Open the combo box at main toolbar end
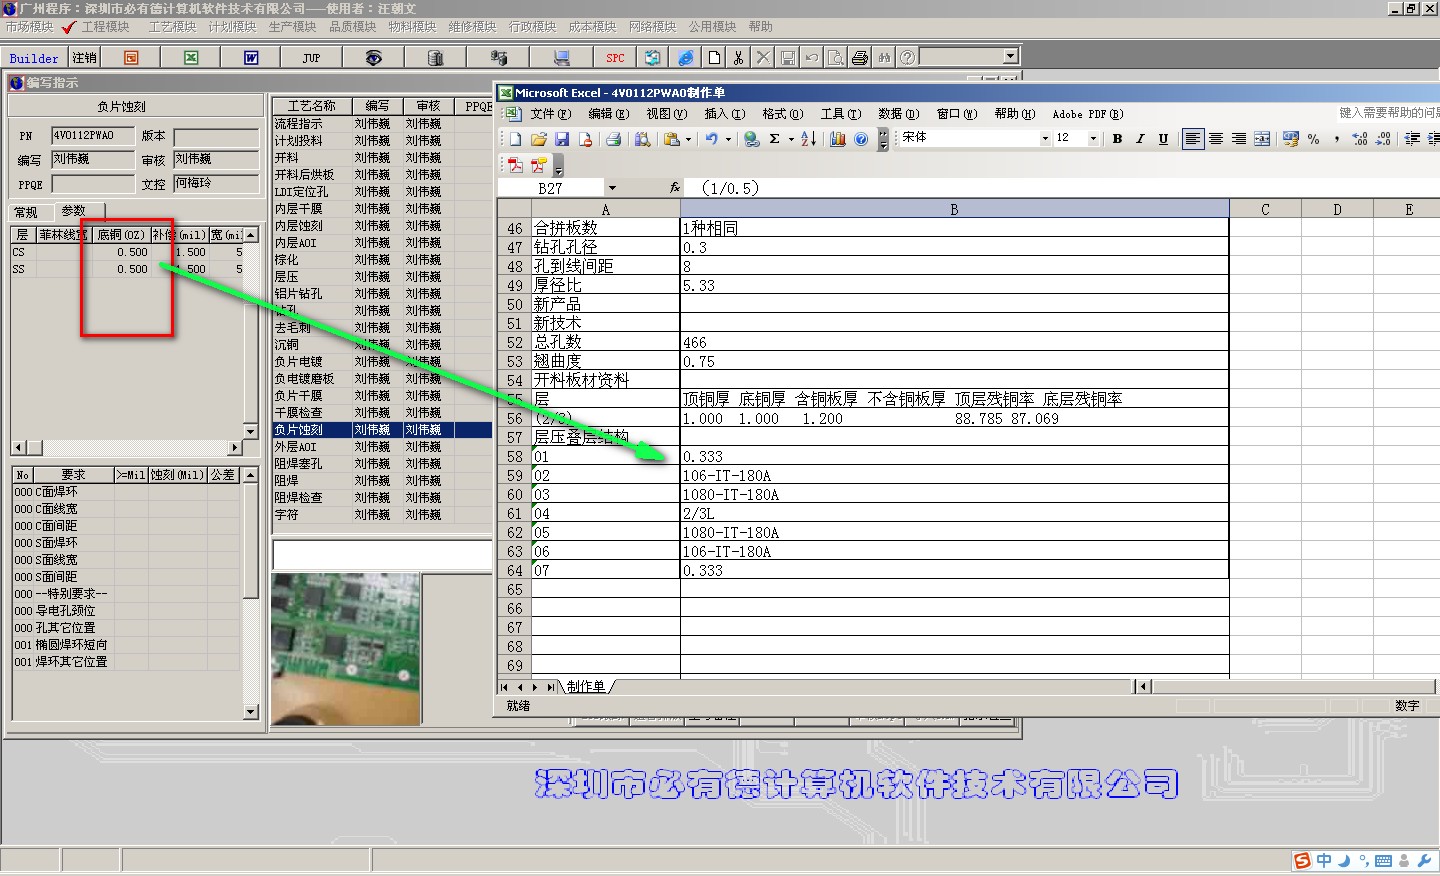This screenshot has height=876, width=1440. (1011, 57)
